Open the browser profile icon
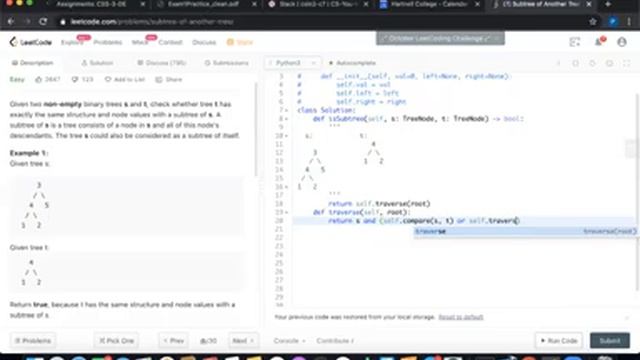The height and width of the screenshot is (360, 640). (613, 22)
